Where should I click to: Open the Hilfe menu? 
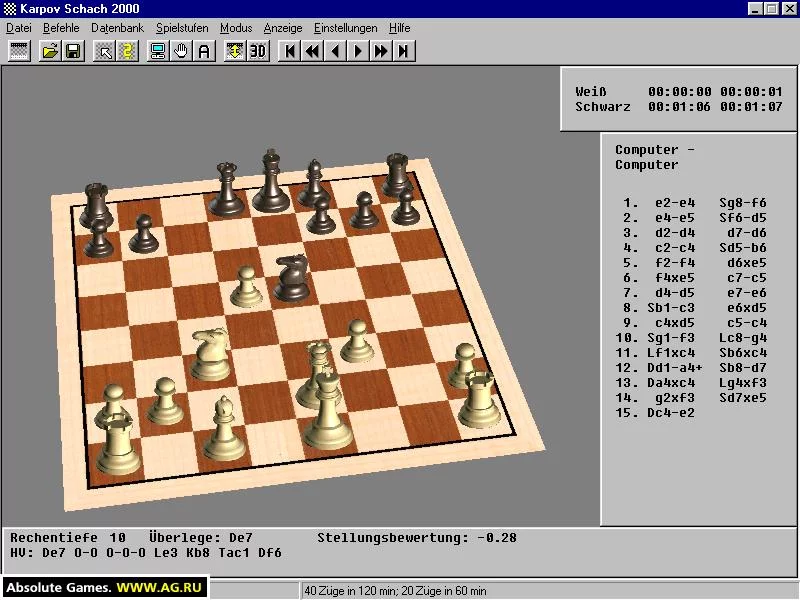click(399, 28)
